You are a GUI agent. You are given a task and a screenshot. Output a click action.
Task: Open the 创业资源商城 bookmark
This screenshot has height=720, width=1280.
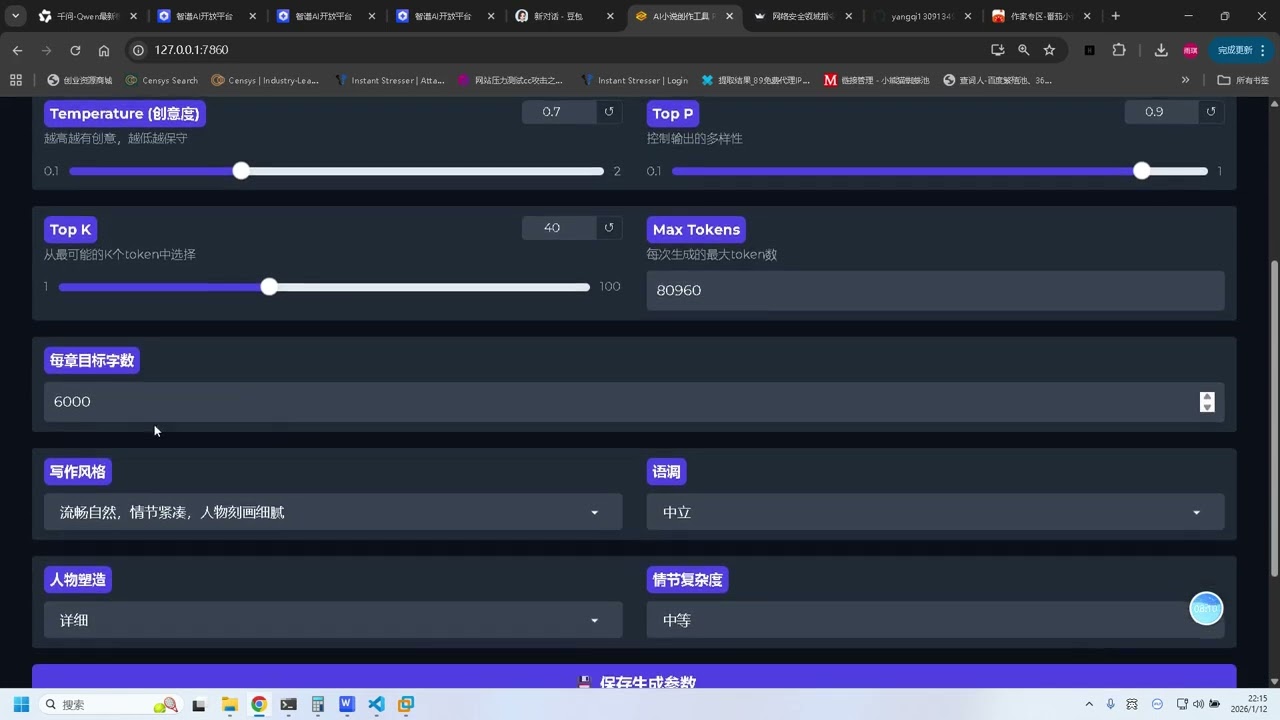point(80,80)
